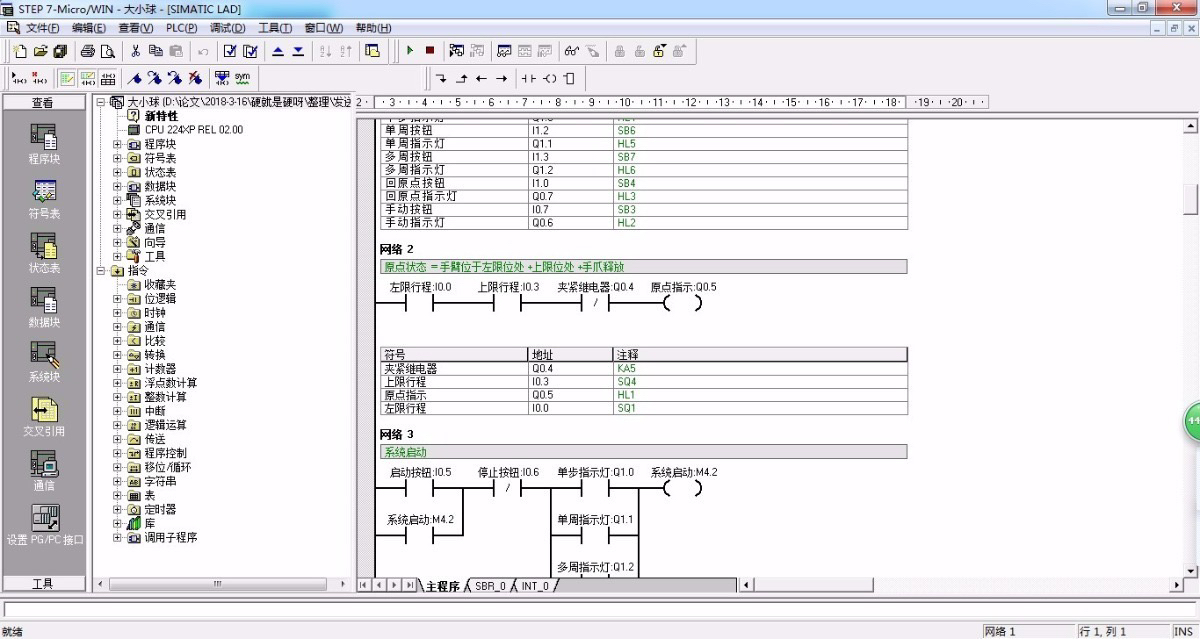Click the 启动按钮:I0.5 contact in network 3
Screen dimensions: 1200x639
(x=419, y=488)
